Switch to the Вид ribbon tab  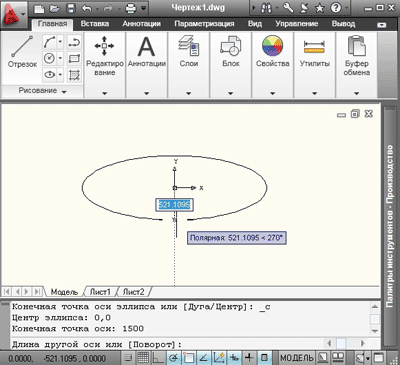pos(255,24)
